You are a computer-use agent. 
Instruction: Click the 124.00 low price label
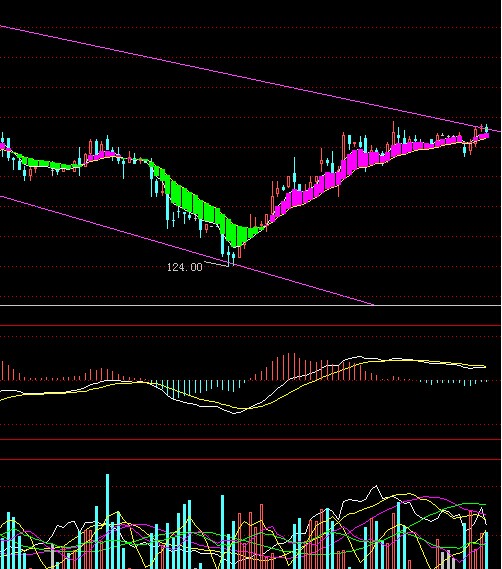(x=184, y=267)
